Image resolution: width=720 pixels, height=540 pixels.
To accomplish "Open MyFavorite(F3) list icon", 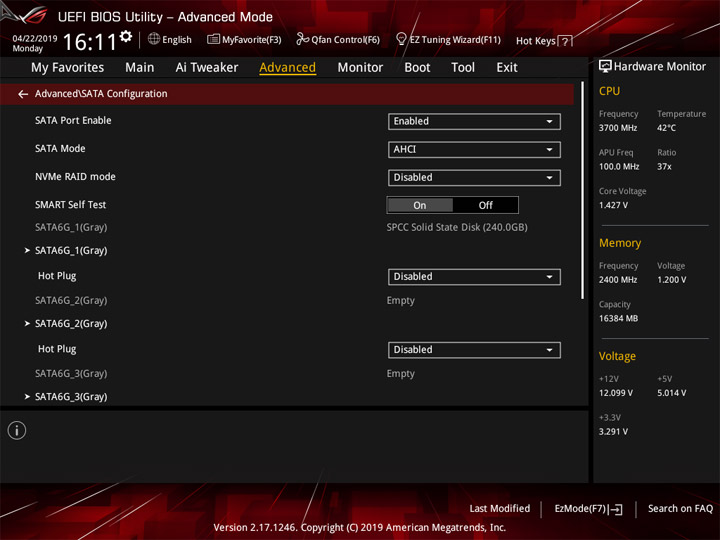I will 213,39.
